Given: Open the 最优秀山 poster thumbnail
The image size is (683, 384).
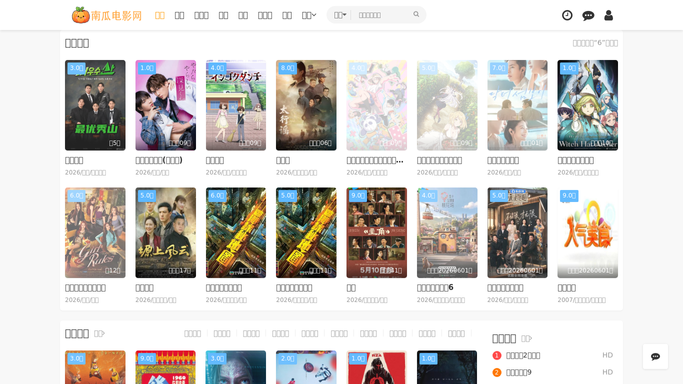Looking at the screenshot, I should 95,105.
